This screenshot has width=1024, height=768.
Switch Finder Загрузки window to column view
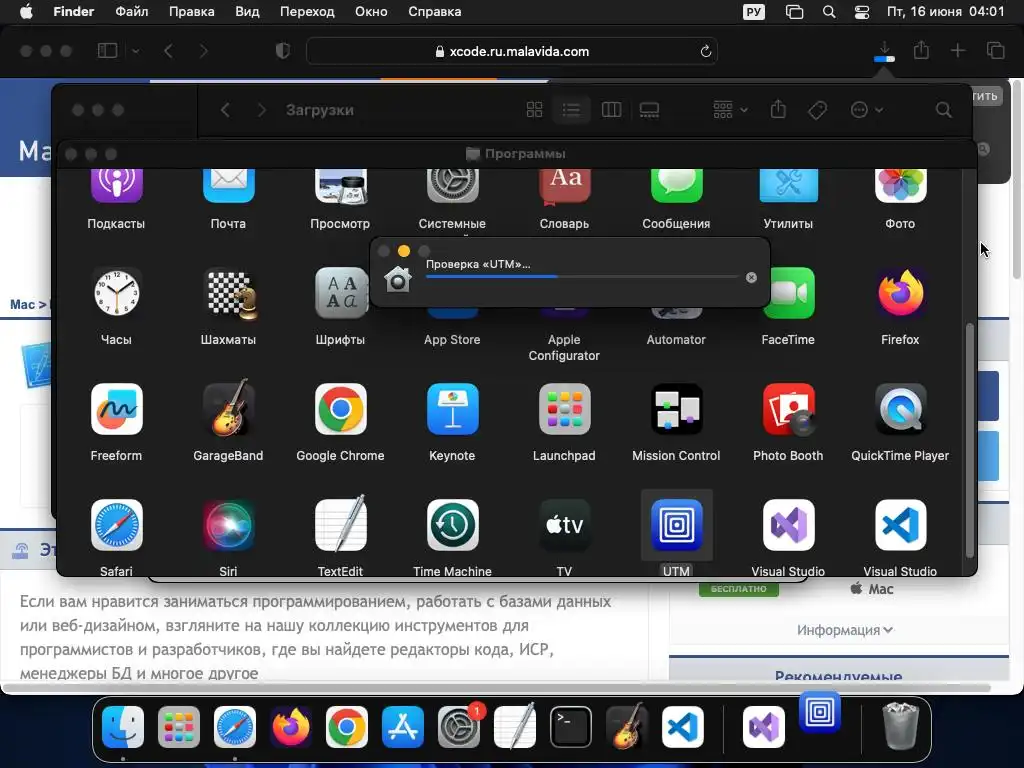[x=611, y=110]
